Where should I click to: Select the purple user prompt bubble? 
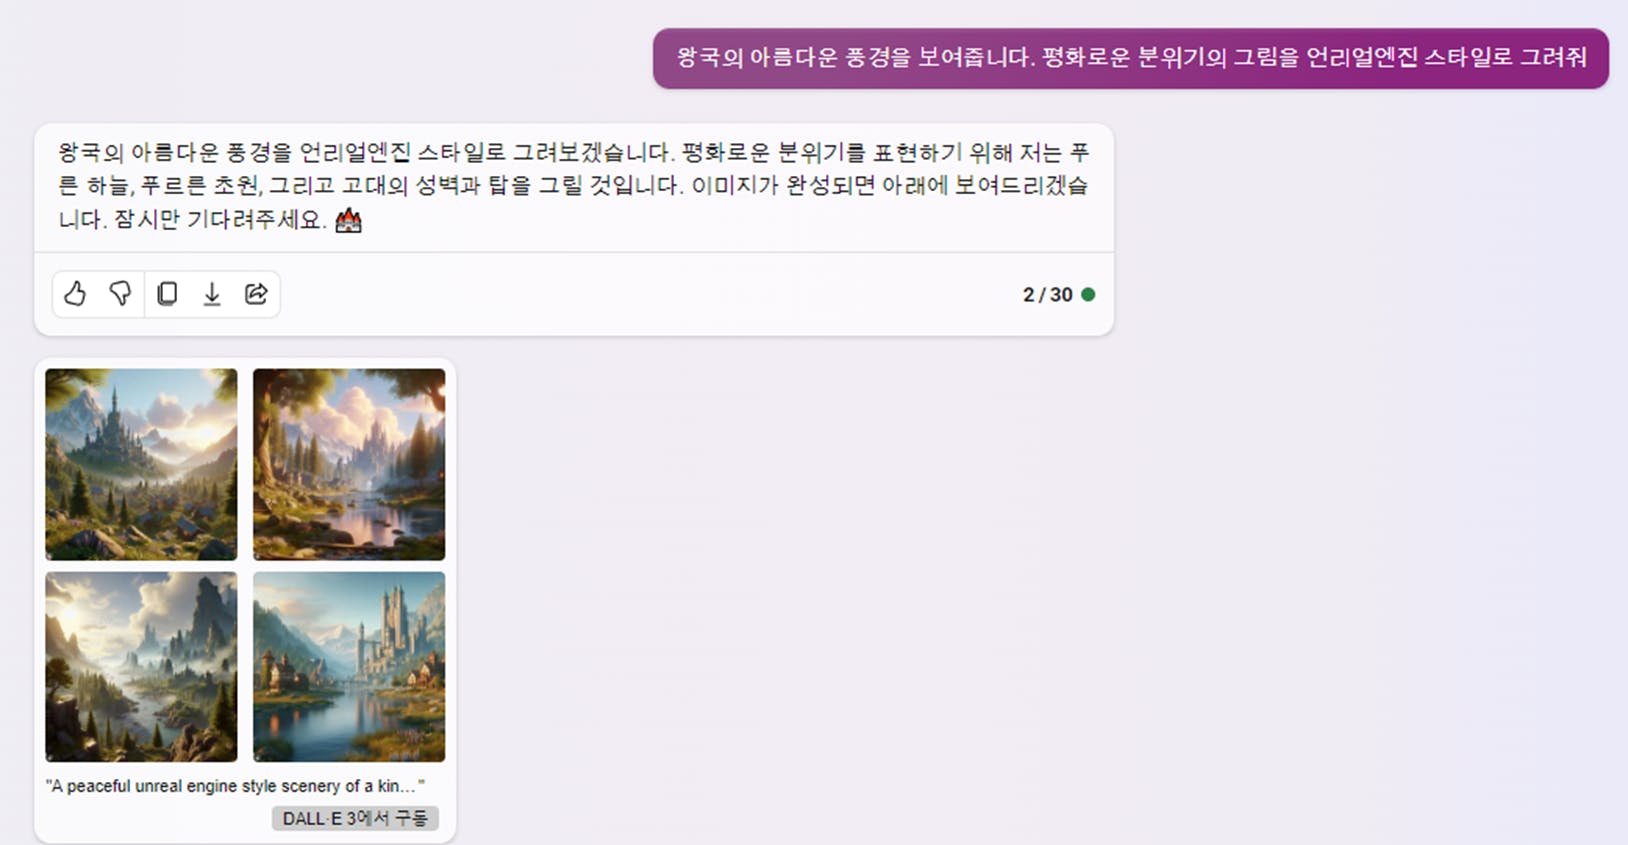pos(1131,58)
